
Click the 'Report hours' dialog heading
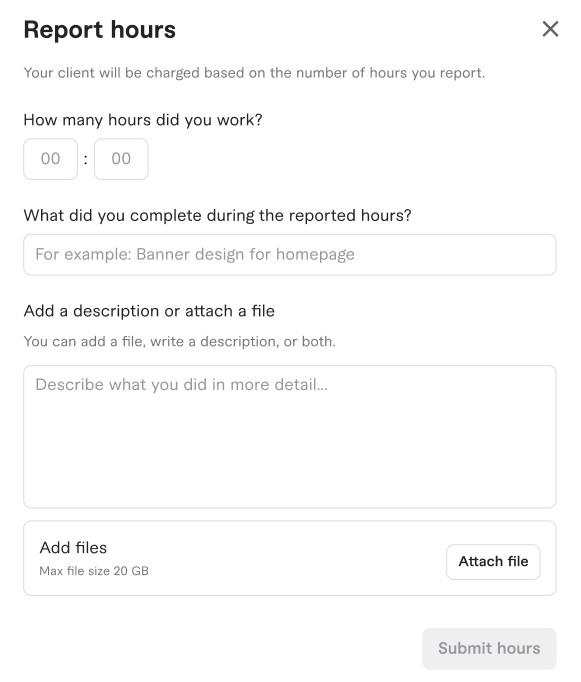100,30
